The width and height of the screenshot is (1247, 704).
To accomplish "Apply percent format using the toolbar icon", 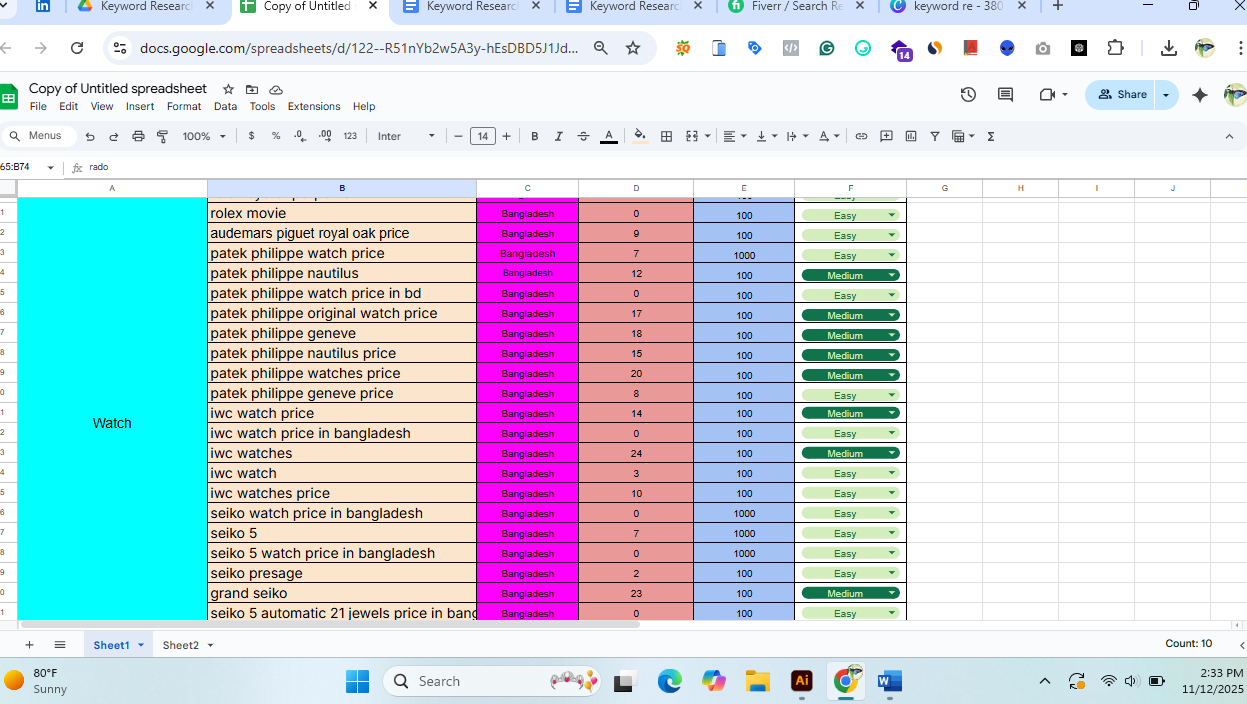I will click(275, 136).
